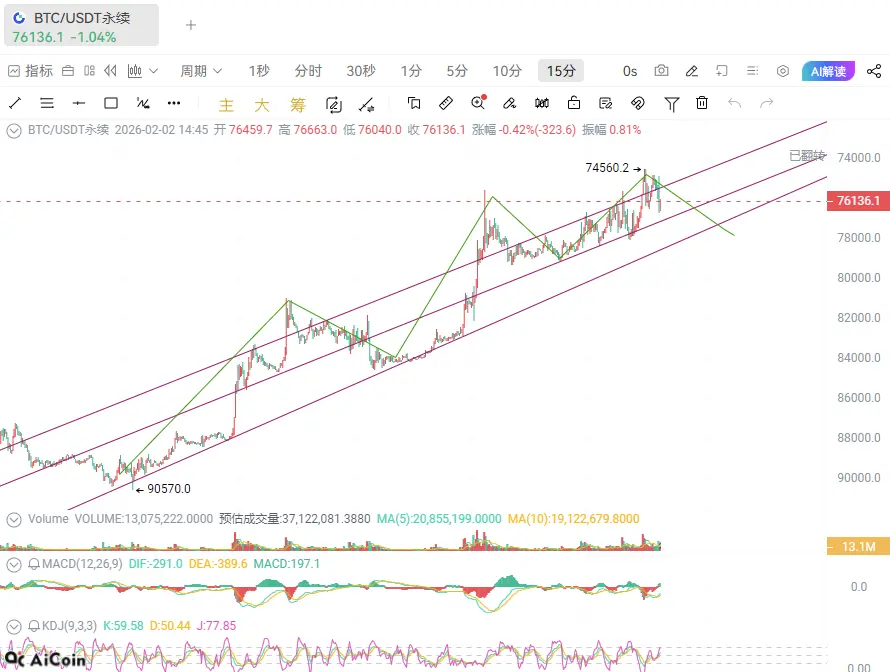The height and width of the screenshot is (672, 890).
Task: Click the briefcase toolbox icon
Action: 68,71
